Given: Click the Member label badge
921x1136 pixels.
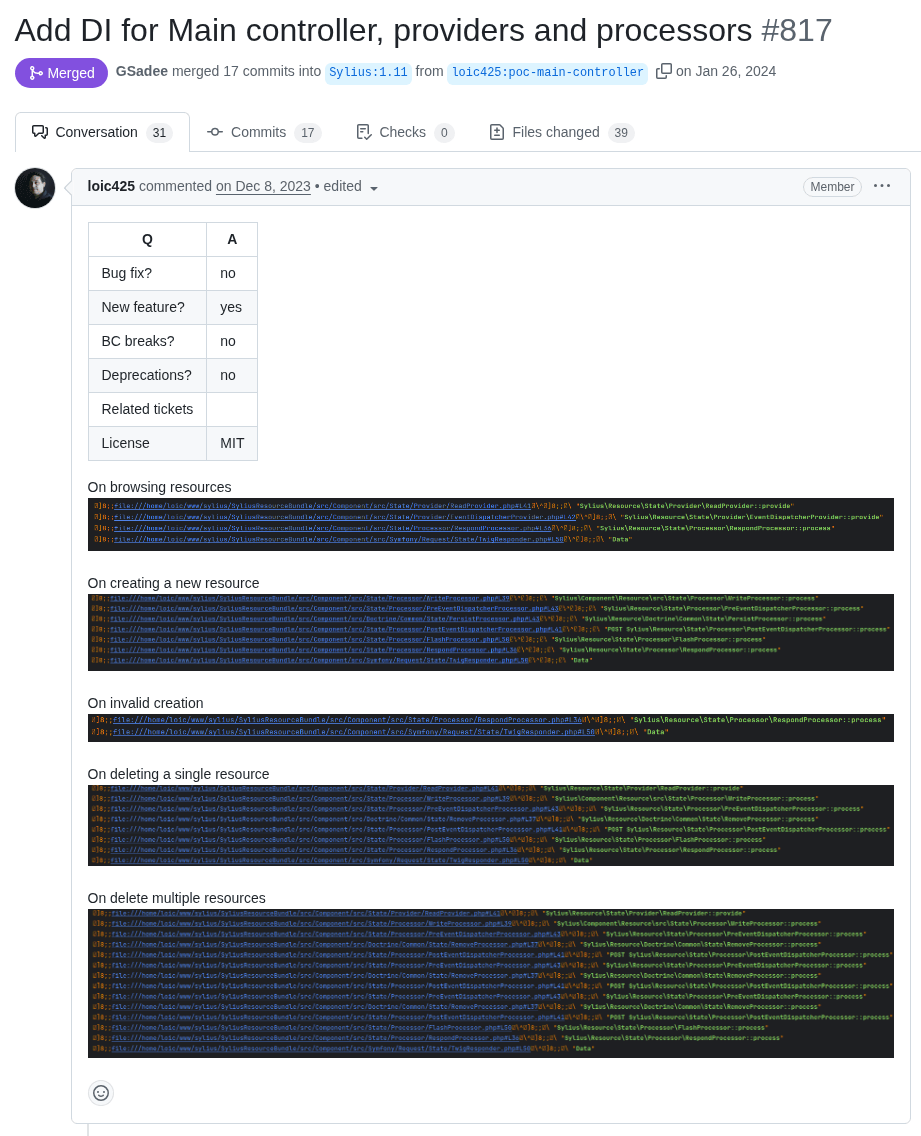Looking at the screenshot, I should coord(832,187).
